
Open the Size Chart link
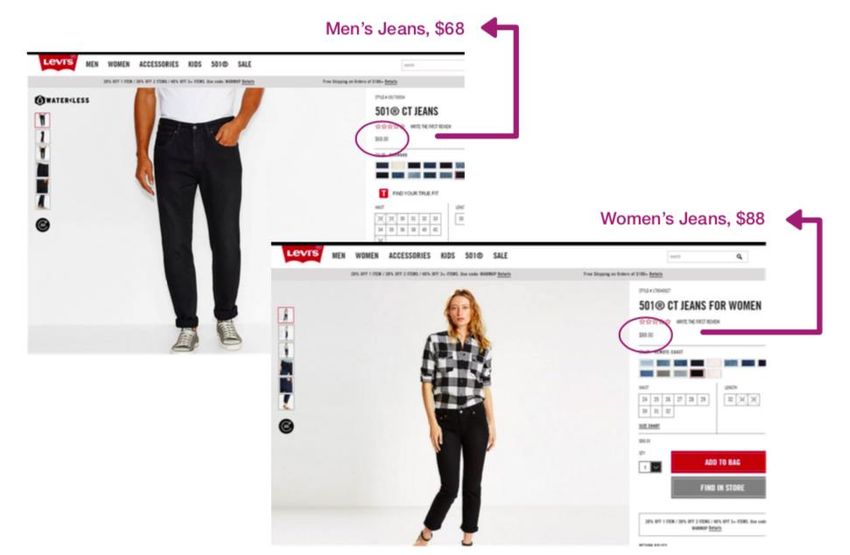tap(649, 427)
